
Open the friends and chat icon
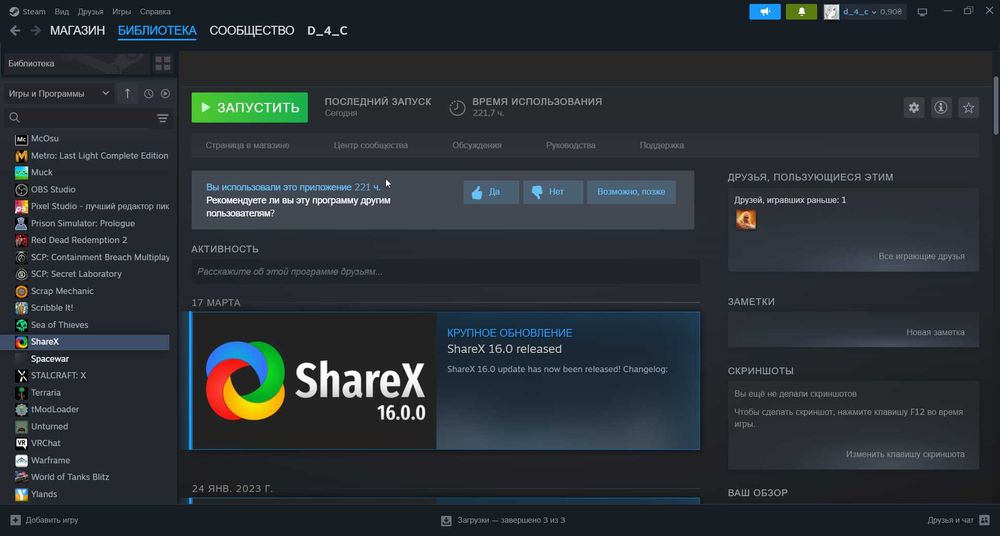984,520
